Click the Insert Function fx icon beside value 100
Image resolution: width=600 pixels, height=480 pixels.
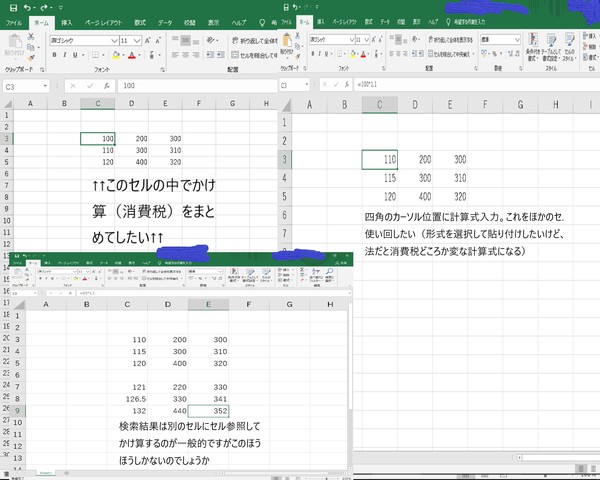tap(105, 87)
